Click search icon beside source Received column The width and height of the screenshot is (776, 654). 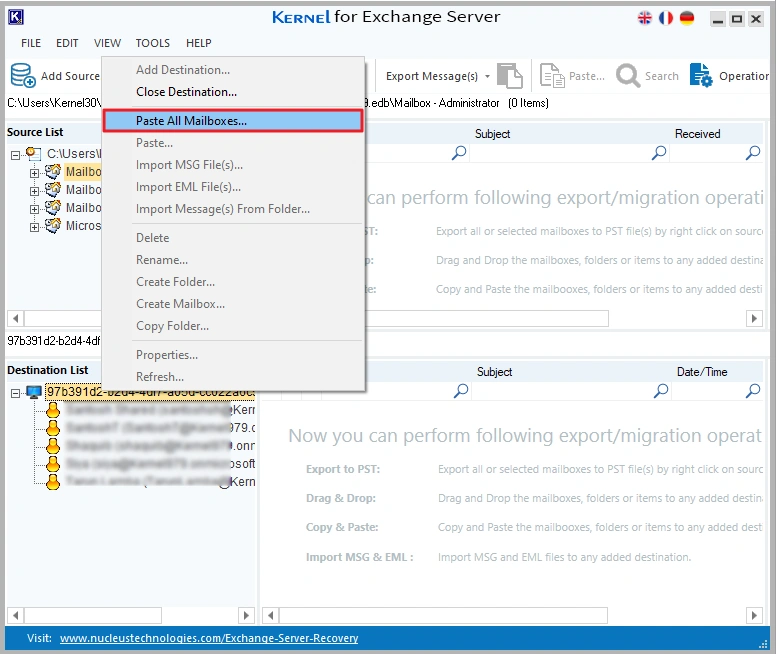pyautogui.click(x=659, y=152)
